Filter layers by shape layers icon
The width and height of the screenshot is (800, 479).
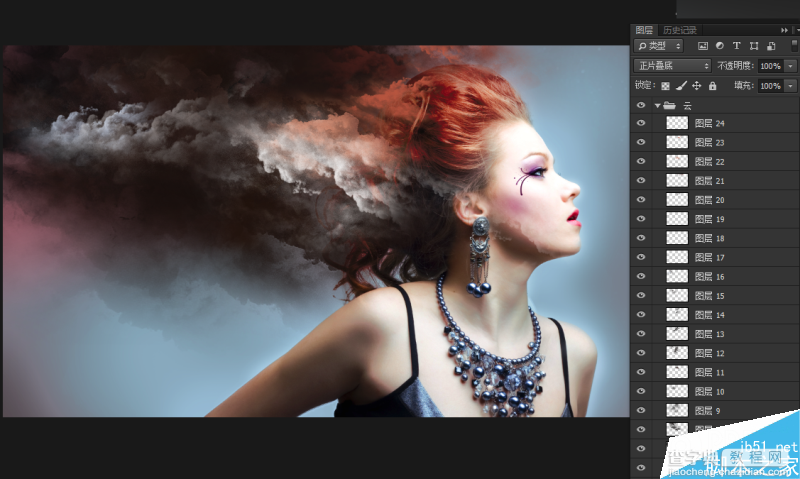coord(754,46)
